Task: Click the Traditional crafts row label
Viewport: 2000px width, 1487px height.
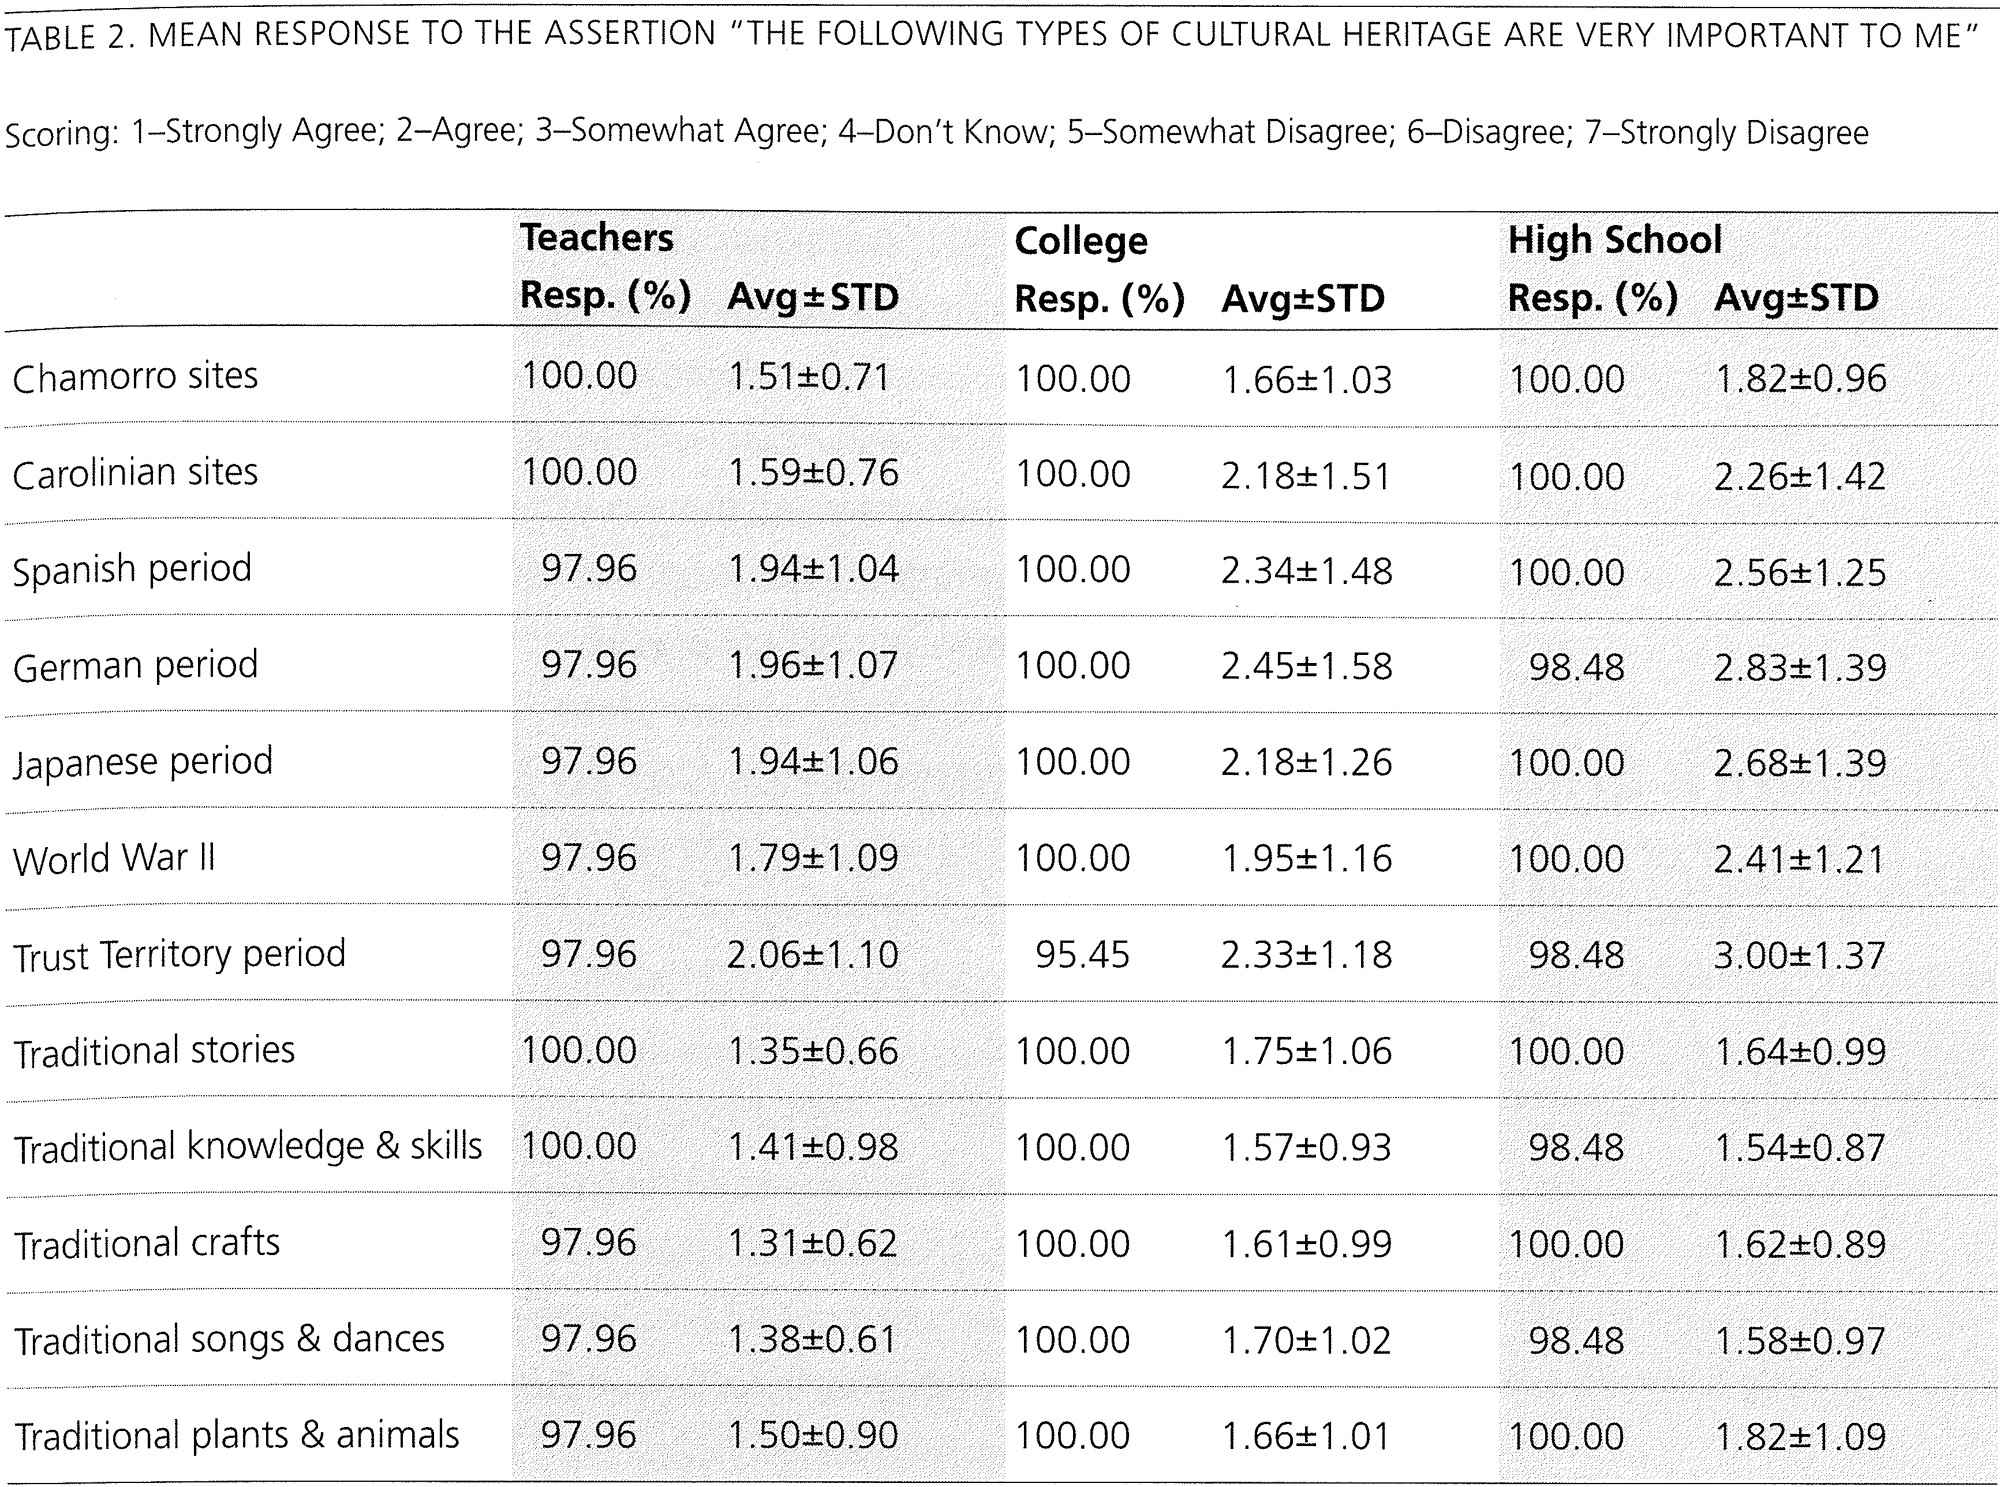Action: point(147,1243)
